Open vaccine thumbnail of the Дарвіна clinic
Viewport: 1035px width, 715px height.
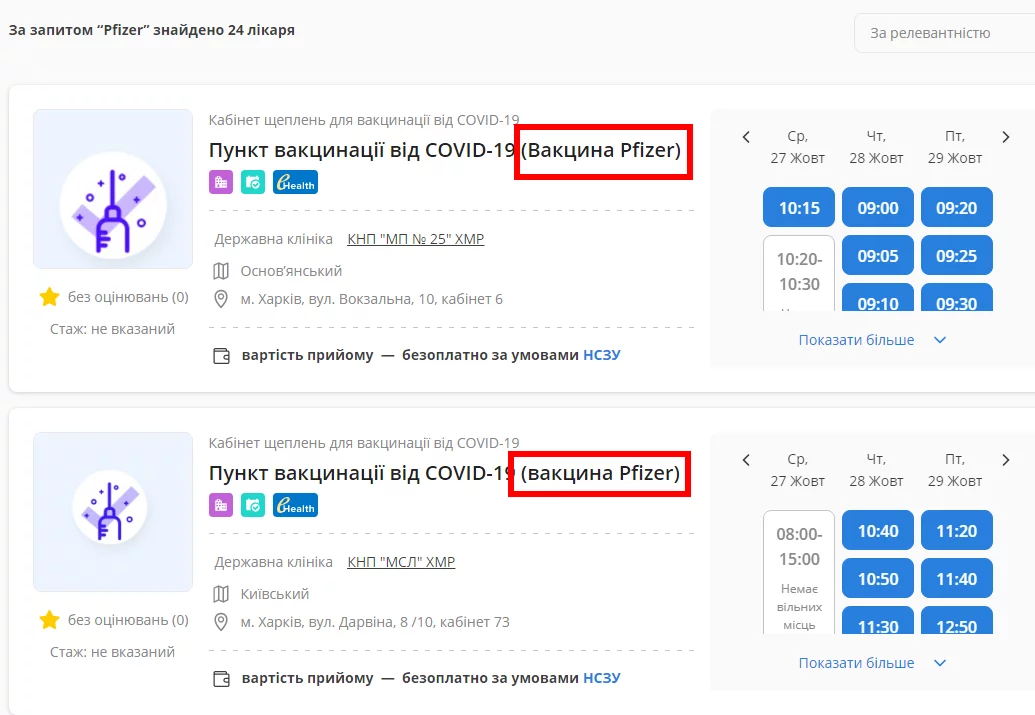113,512
